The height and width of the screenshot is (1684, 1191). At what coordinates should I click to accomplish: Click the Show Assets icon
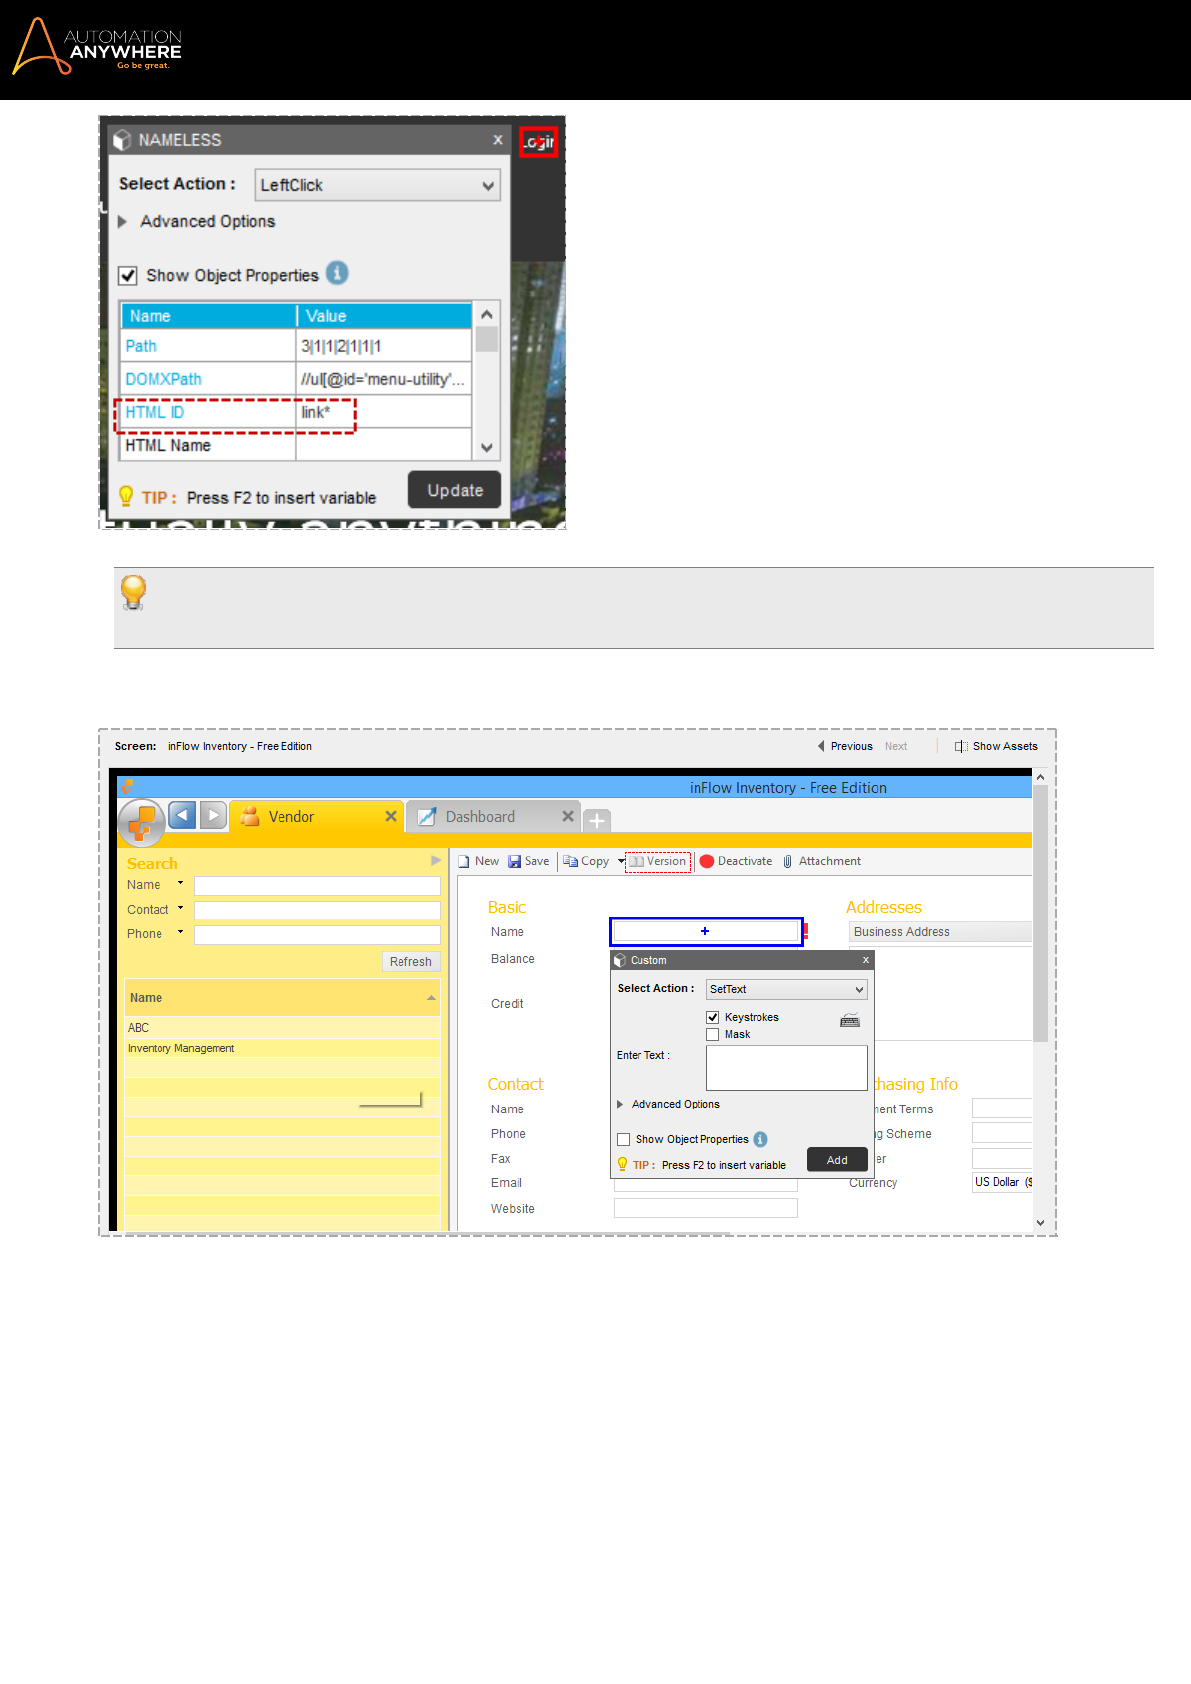click(961, 746)
